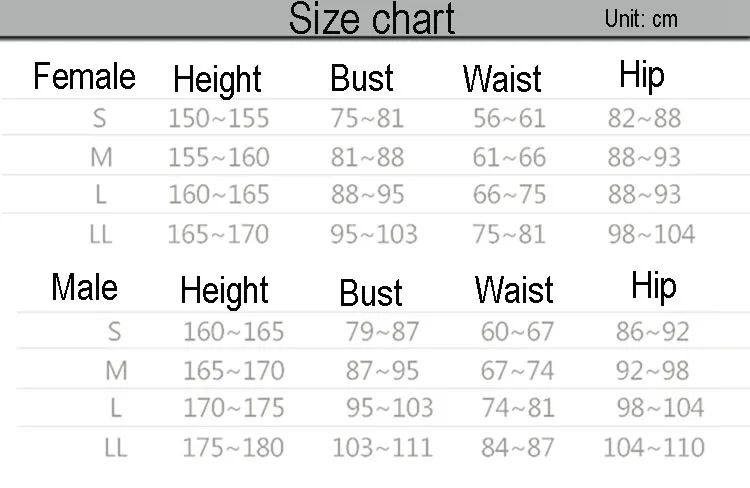The image size is (750, 488).
Task: Click the 'Male' section heading
Action: (x=85, y=287)
